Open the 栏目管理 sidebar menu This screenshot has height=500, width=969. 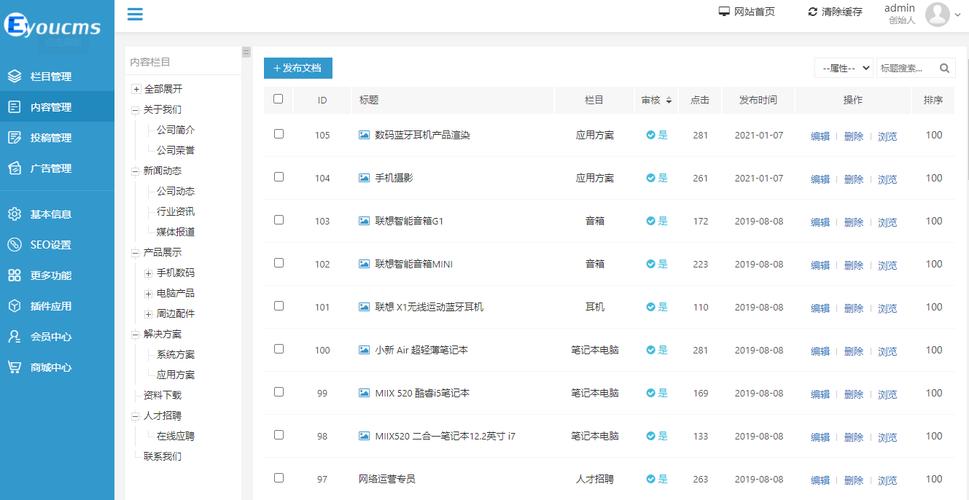coord(57,77)
